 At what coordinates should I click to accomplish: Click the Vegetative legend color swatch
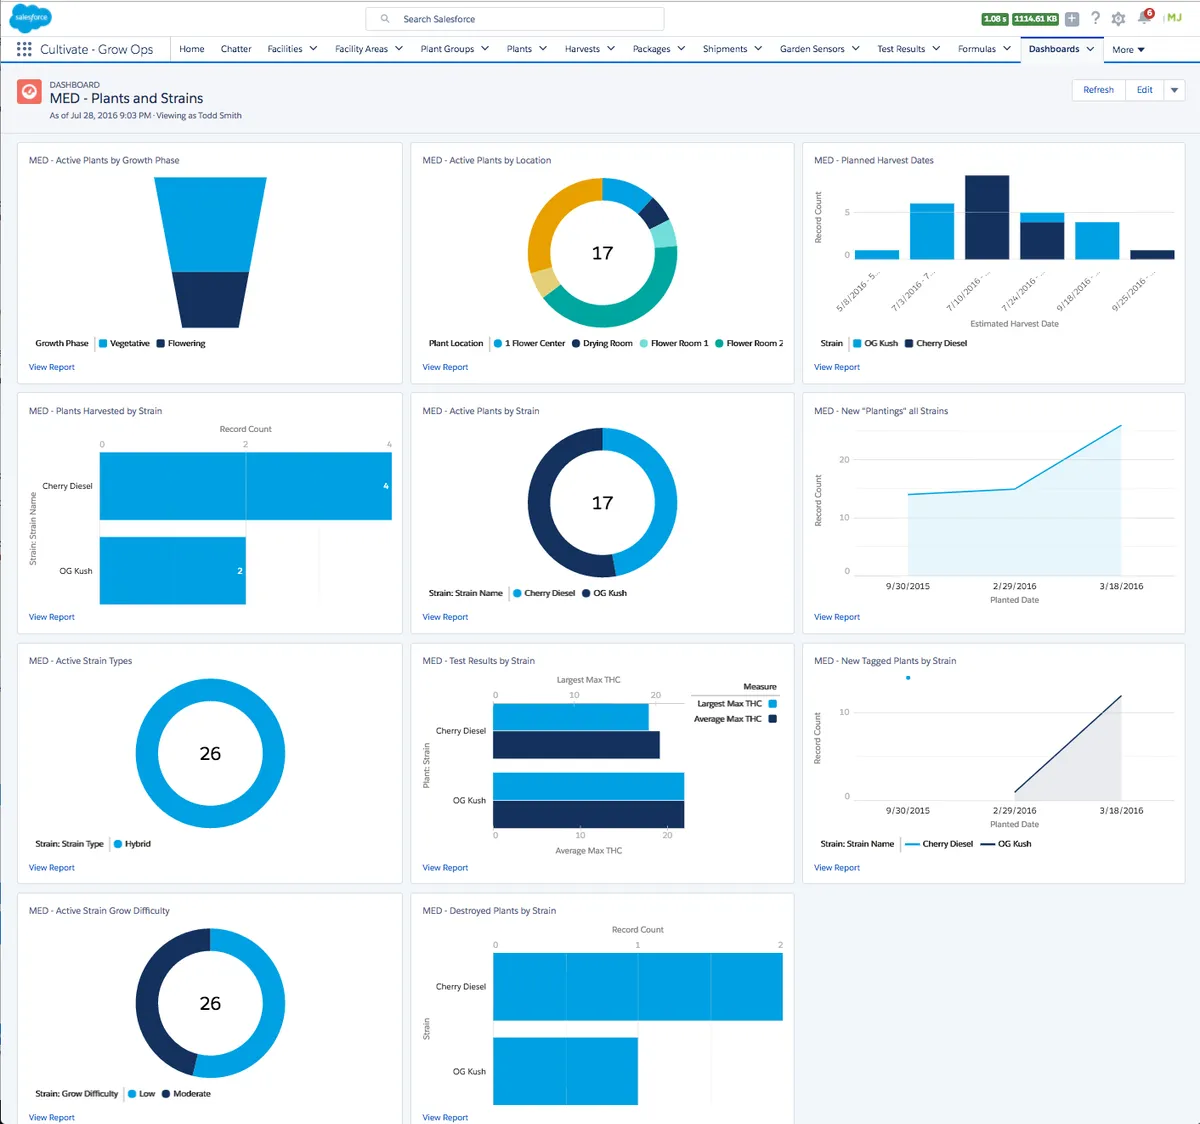pyautogui.click(x=103, y=343)
